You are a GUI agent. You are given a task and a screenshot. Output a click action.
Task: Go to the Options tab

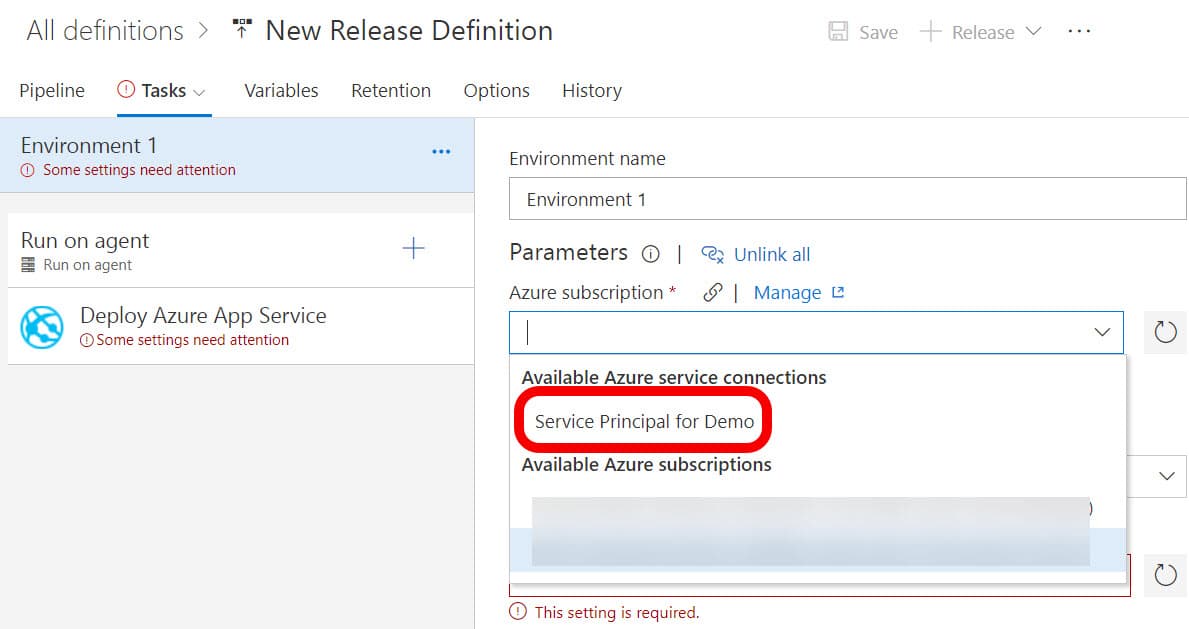coord(496,90)
